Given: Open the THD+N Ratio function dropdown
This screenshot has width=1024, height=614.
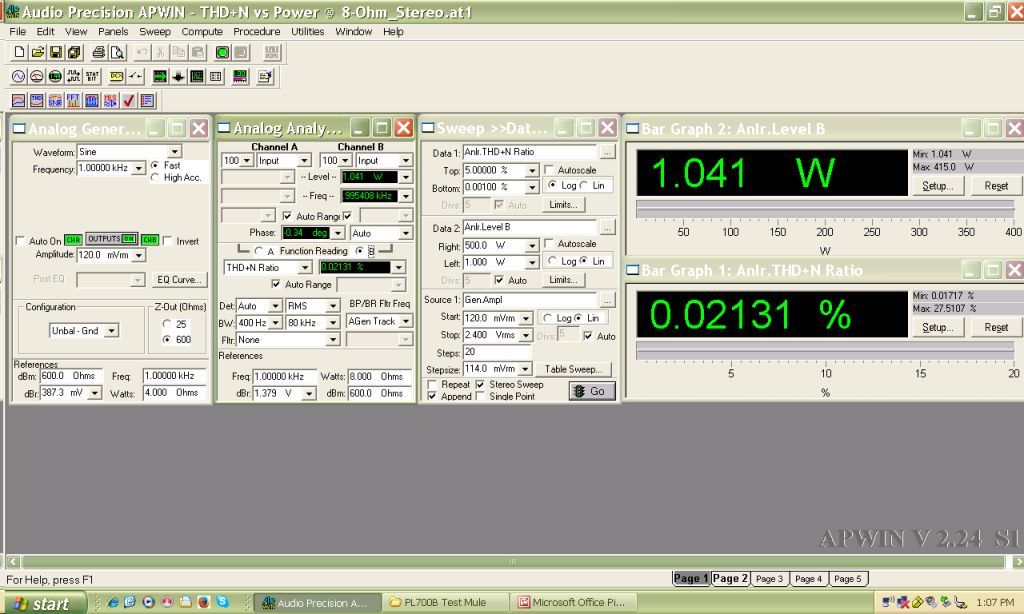Looking at the screenshot, I should [x=304, y=268].
